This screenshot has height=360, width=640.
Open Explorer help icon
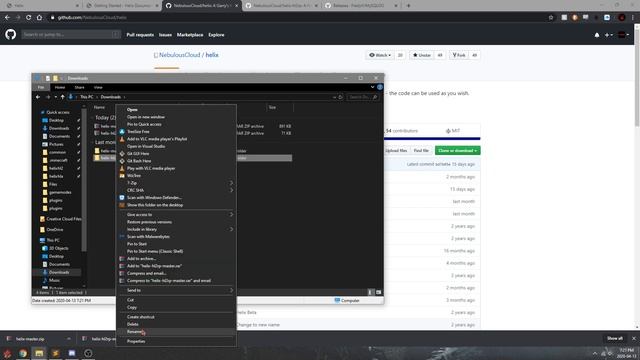380,87
